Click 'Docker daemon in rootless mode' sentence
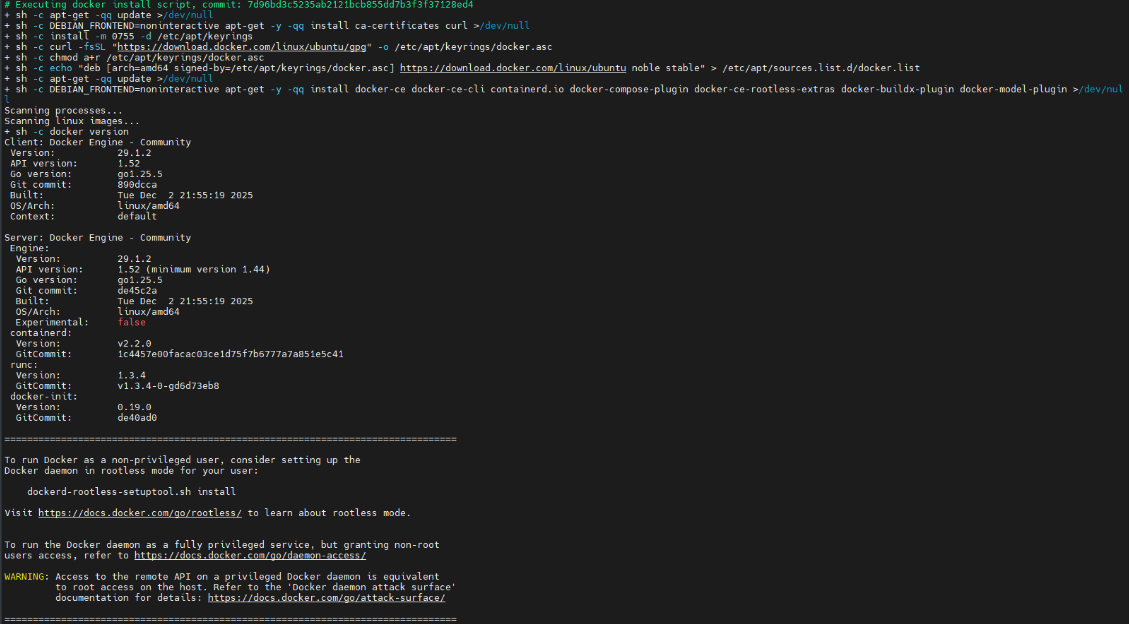Image resolution: width=1129 pixels, height=624 pixels. point(131,471)
